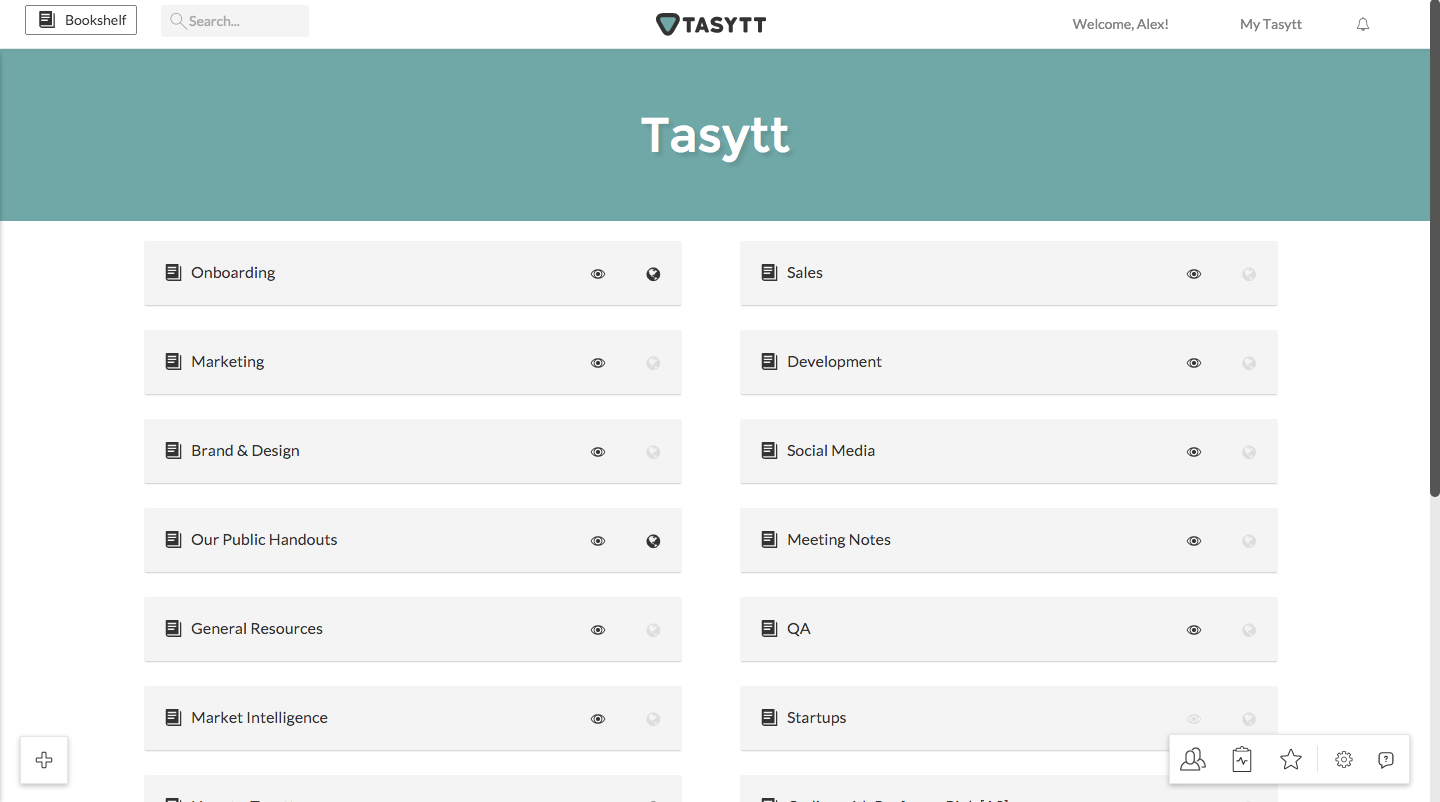Open the Bookshelf button
Screen dimensions: 1440x802
click(x=81, y=20)
